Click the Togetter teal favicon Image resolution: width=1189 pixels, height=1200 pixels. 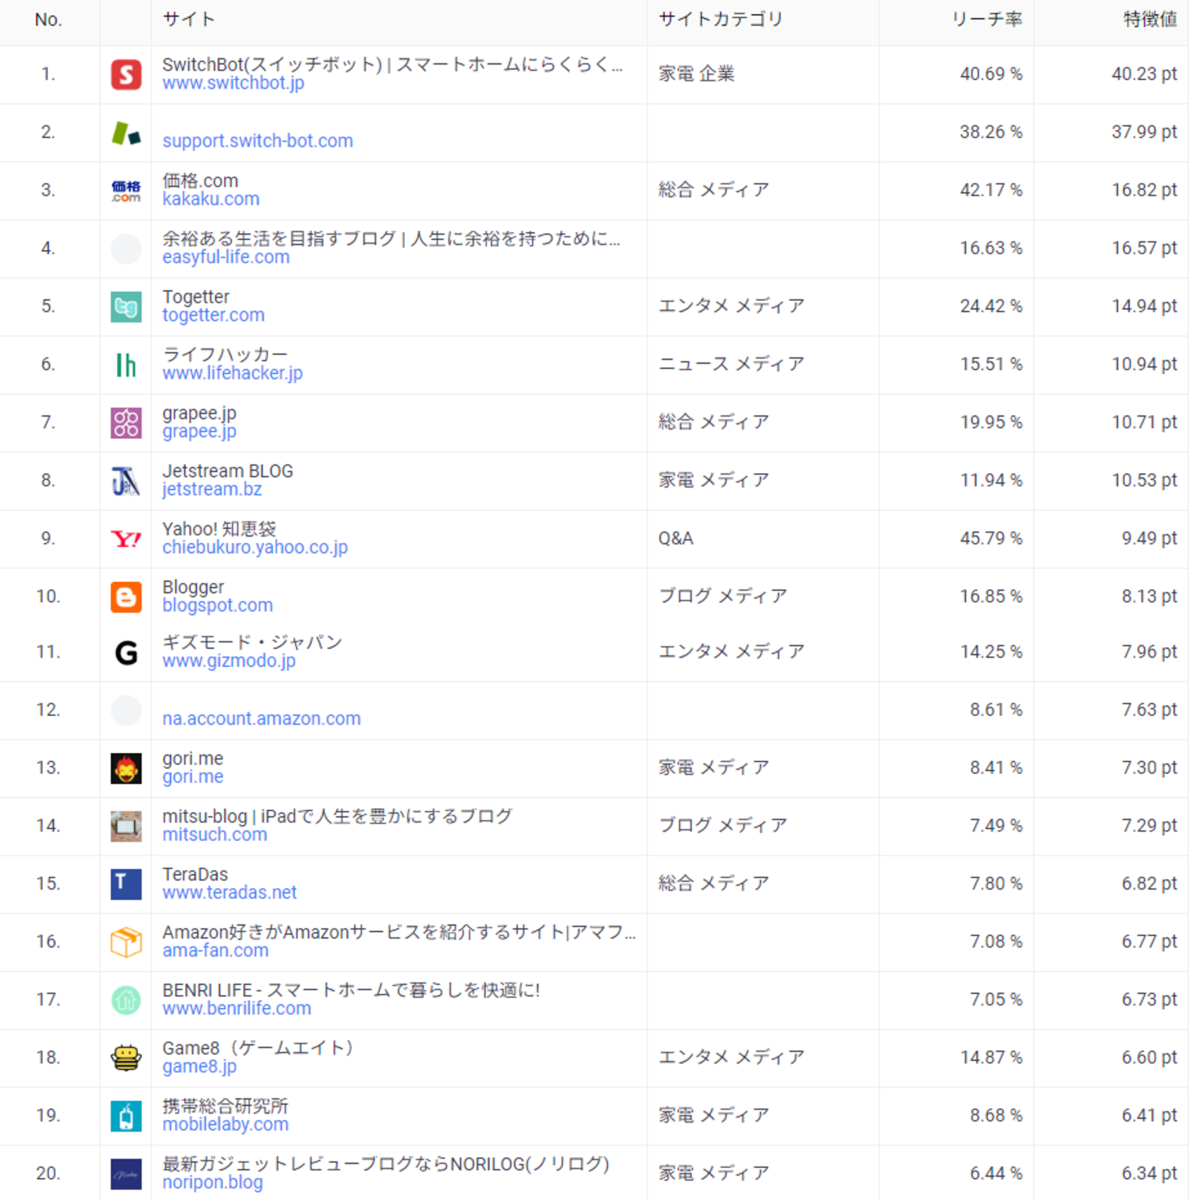(126, 306)
